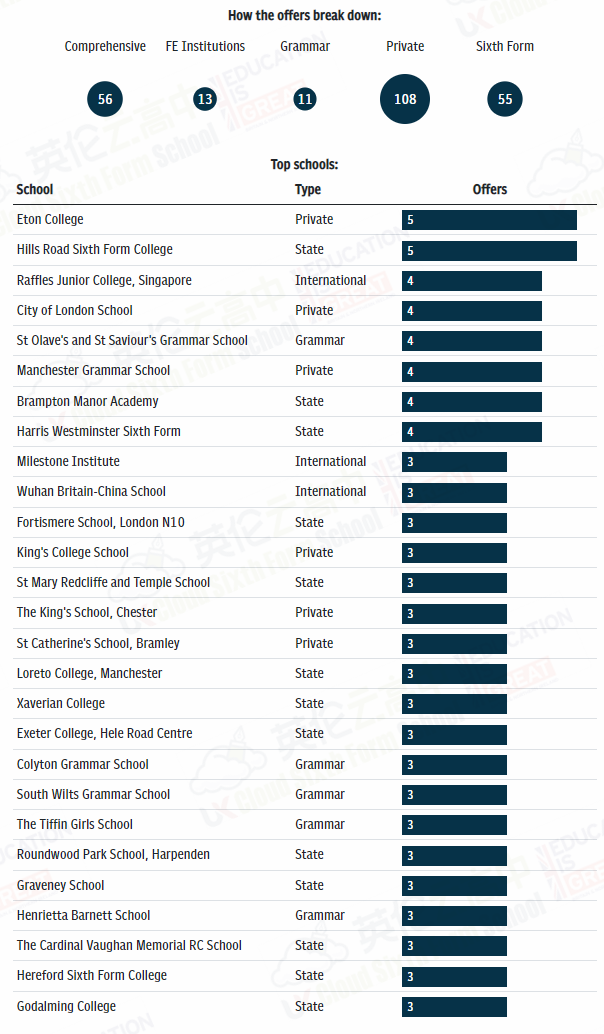
Task: Click Milestone Institute offers bar
Action: pos(454,462)
